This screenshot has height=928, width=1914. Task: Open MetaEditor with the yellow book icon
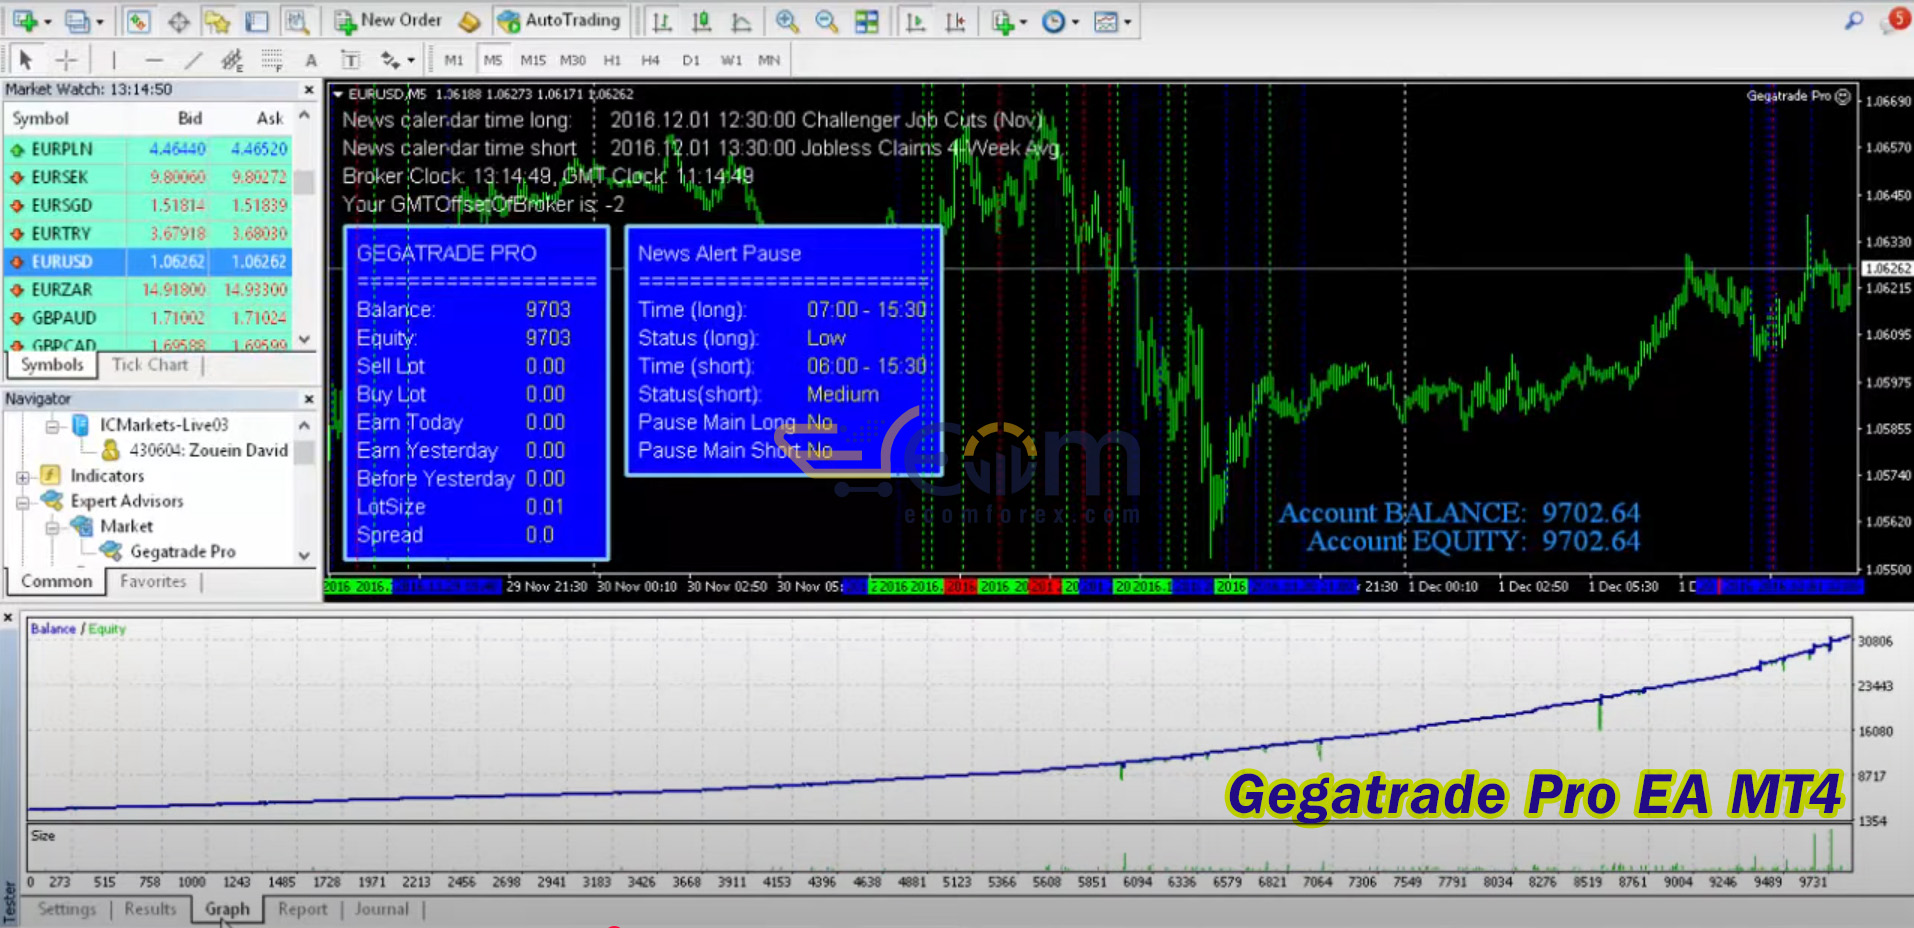[470, 21]
